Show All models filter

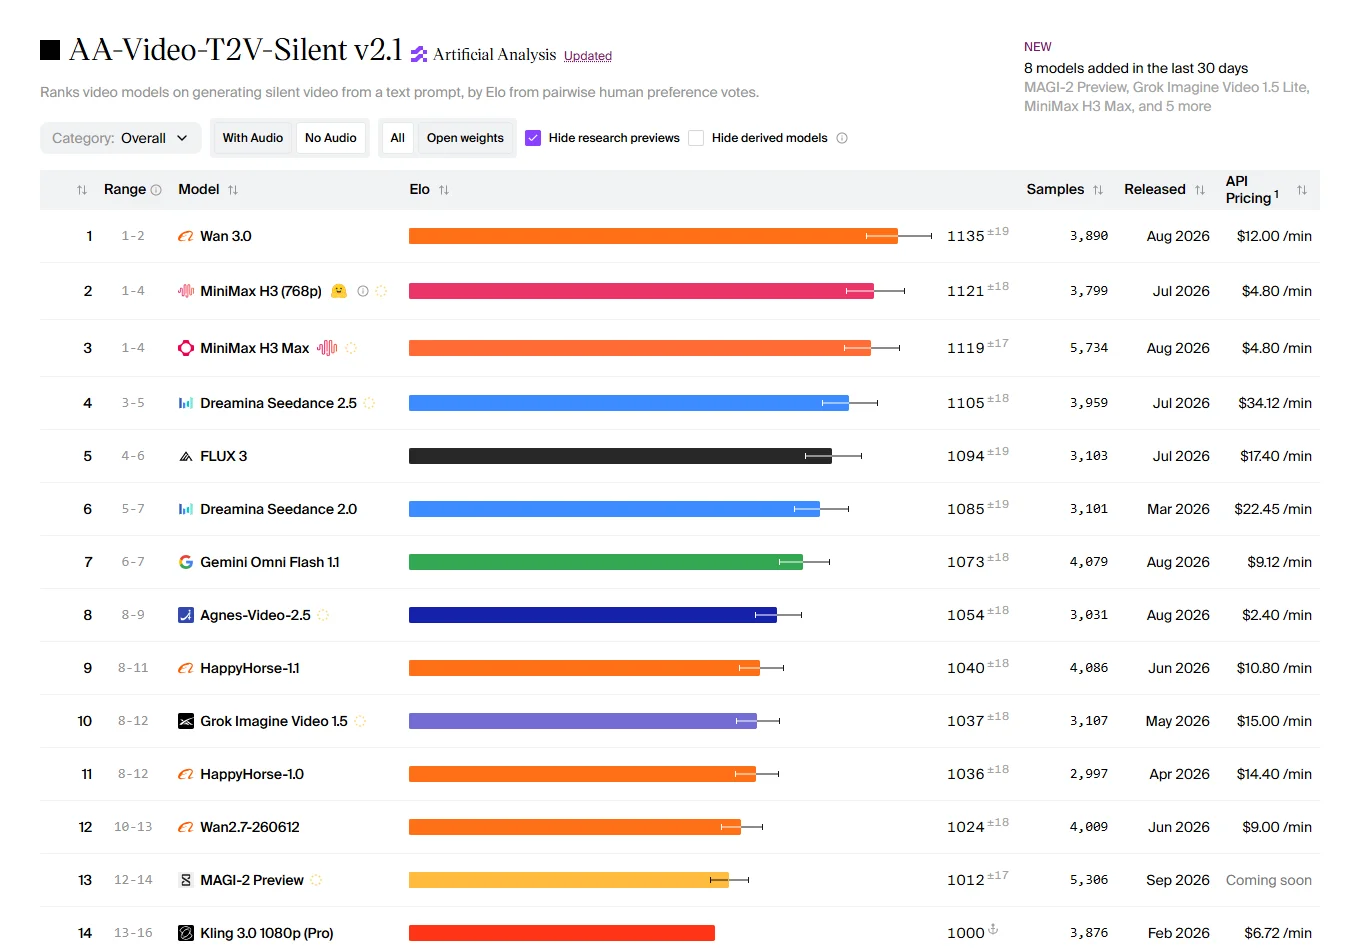[x=398, y=138]
